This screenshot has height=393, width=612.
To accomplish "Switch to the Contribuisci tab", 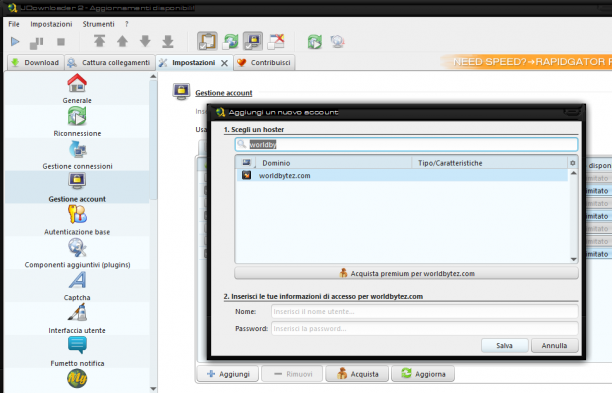I will (264, 62).
